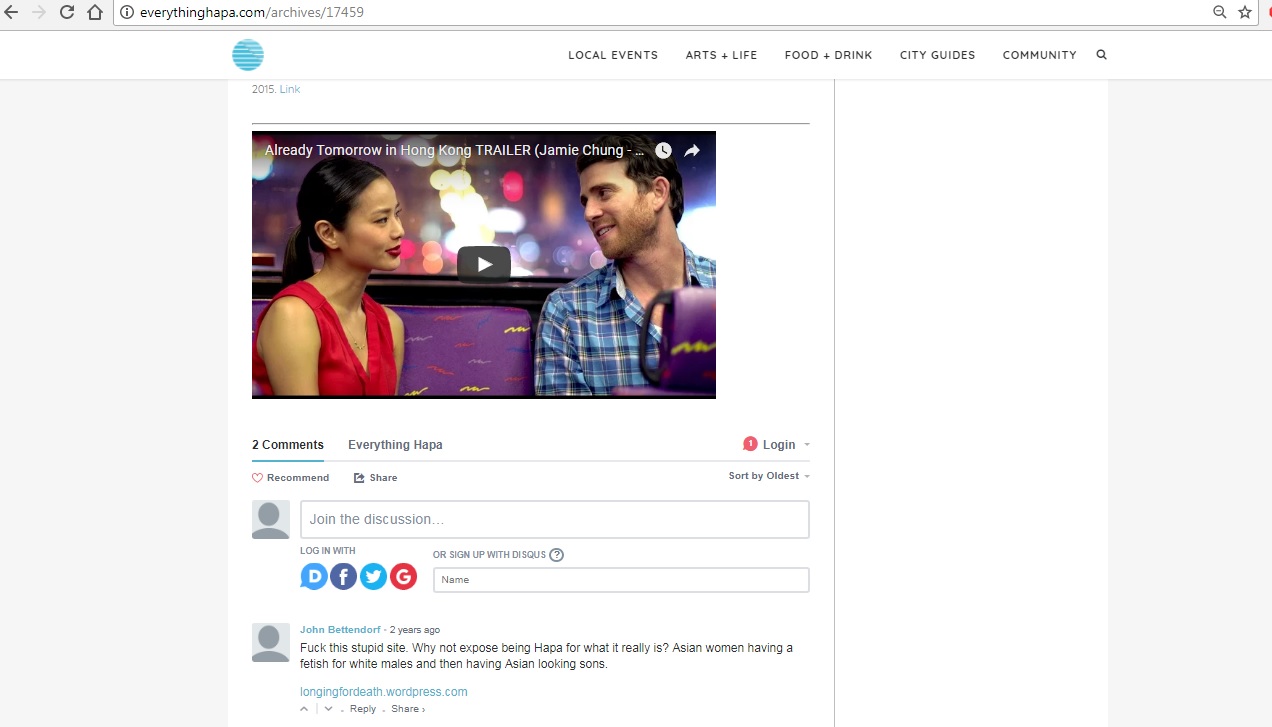The image size is (1272, 727).
Task: Open the City Guides menu
Action: click(x=937, y=55)
